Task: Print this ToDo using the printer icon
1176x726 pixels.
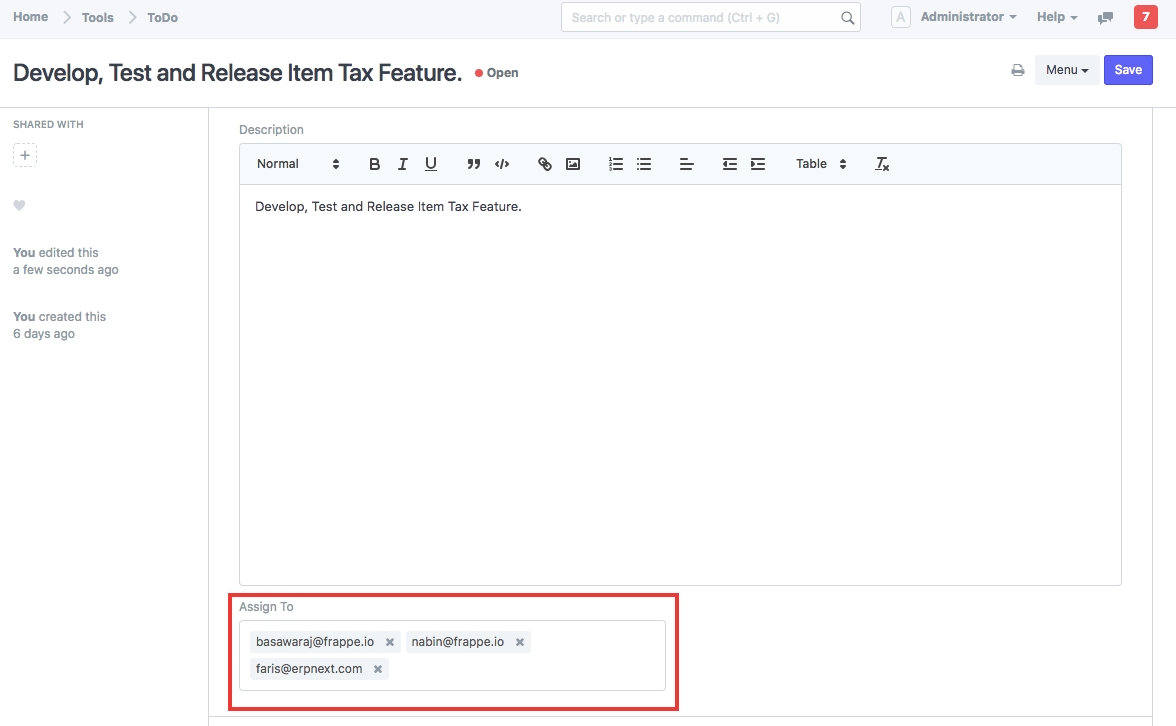Action: click(x=1018, y=70)
